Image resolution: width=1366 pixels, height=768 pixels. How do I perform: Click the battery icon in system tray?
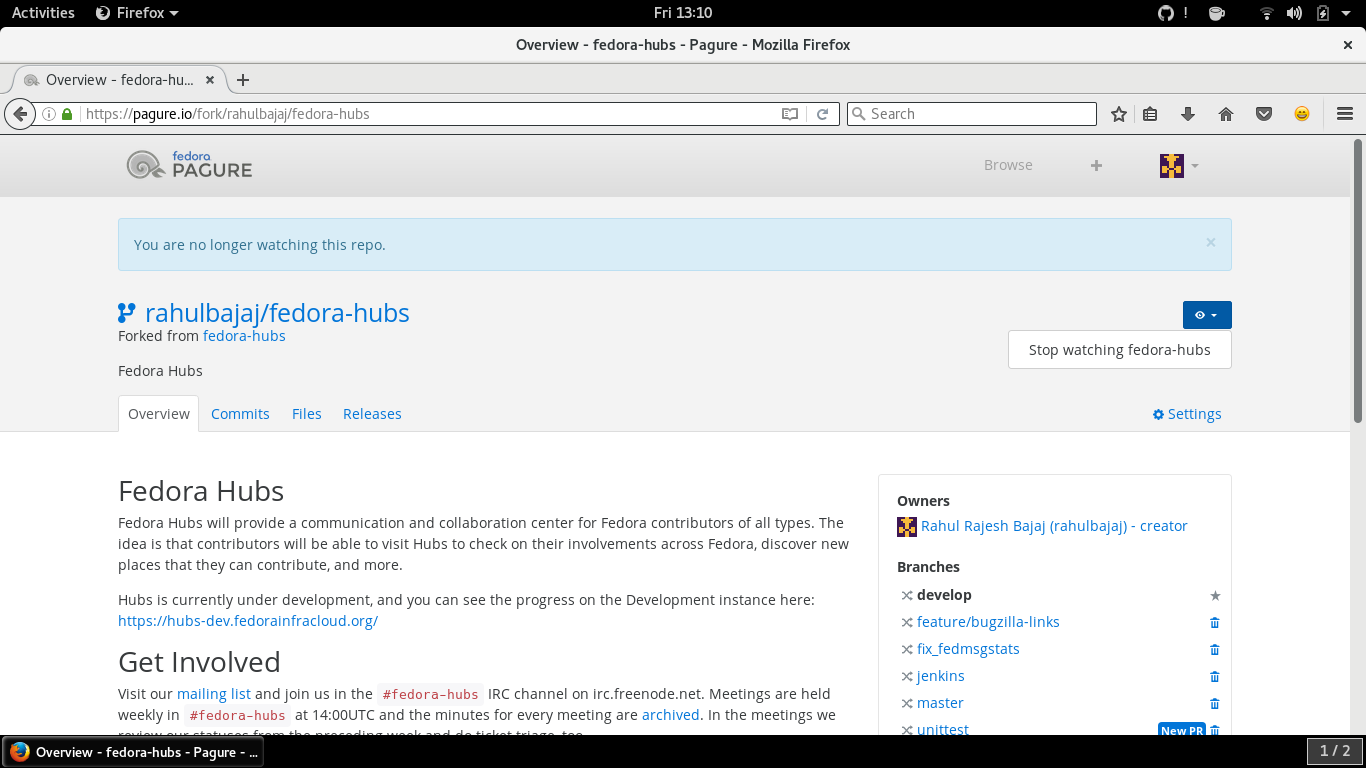click(x=1323, y=13)
